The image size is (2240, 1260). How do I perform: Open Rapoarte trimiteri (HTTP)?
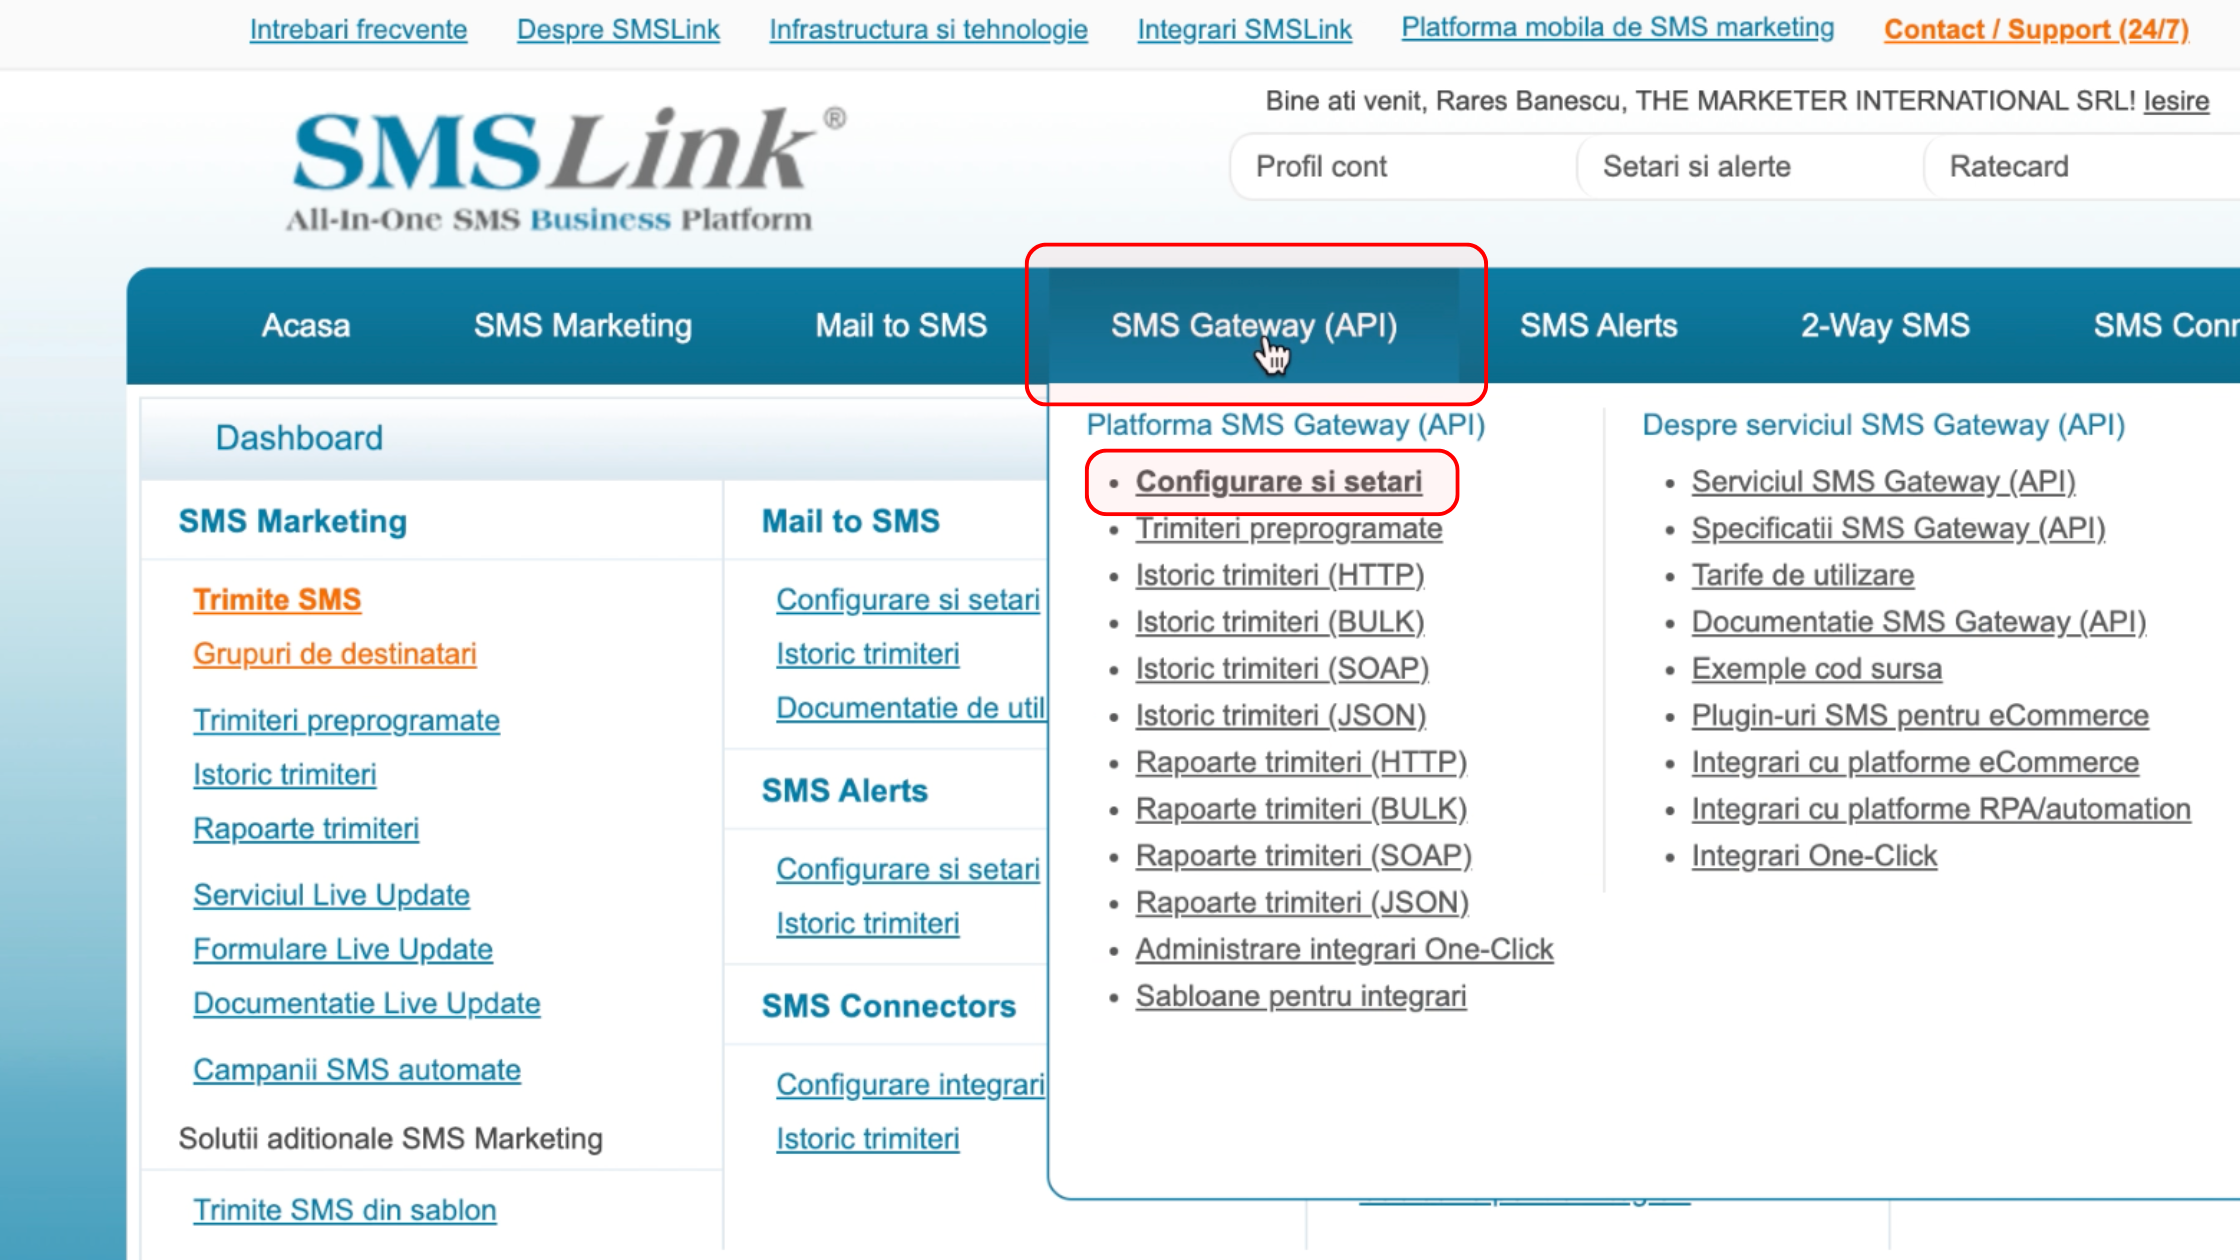(x=1301, y=763)
